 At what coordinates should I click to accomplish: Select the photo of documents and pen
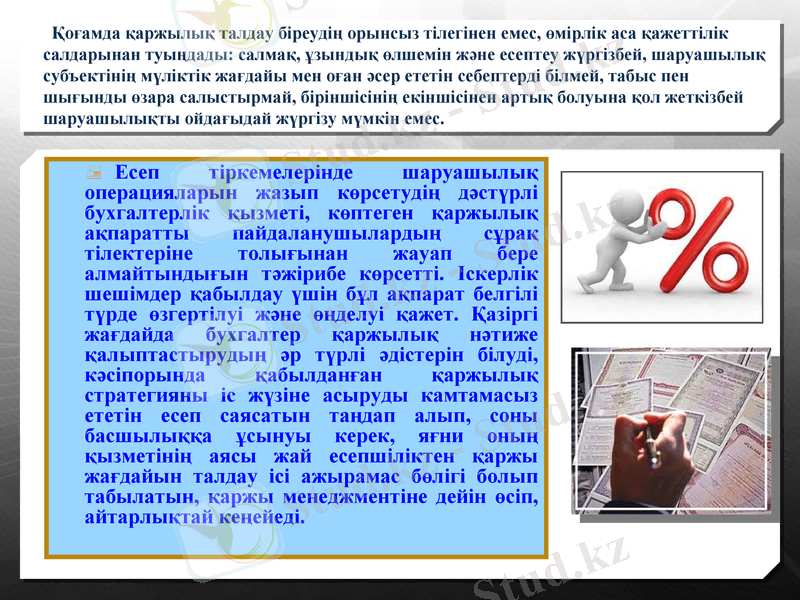tap(672, 430)
